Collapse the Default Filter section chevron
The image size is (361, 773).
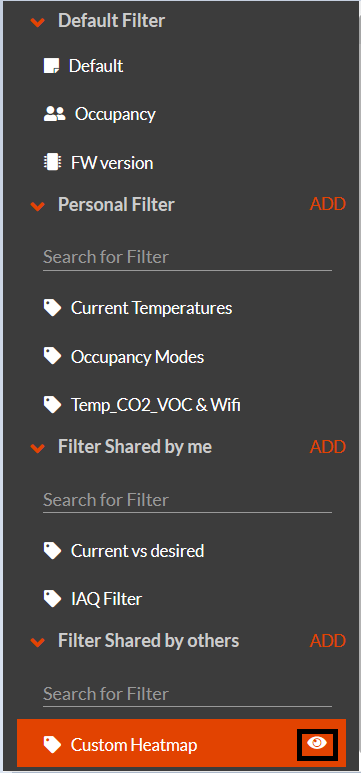(37, 22)
